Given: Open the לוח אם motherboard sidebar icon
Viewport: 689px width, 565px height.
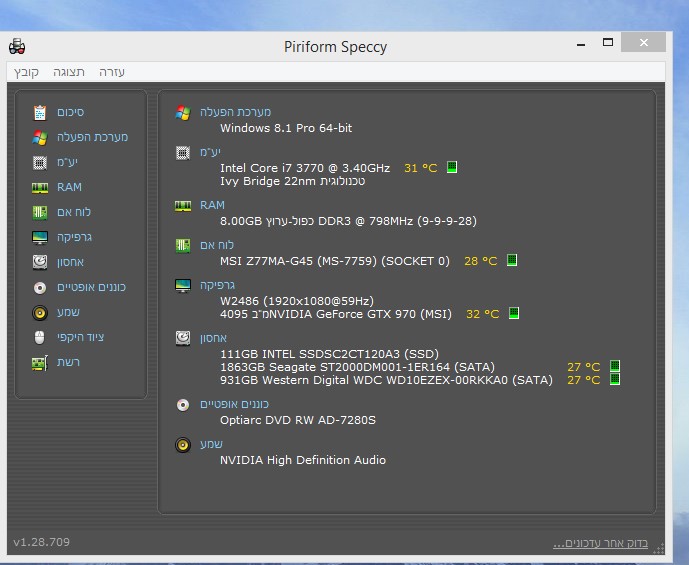Looking at the screenshot, I should pos(40,212).
